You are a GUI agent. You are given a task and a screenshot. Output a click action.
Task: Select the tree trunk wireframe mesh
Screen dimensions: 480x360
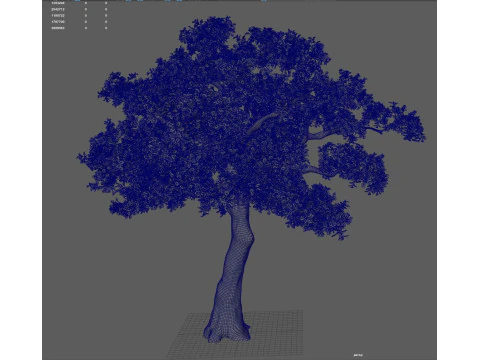point(233,273)
